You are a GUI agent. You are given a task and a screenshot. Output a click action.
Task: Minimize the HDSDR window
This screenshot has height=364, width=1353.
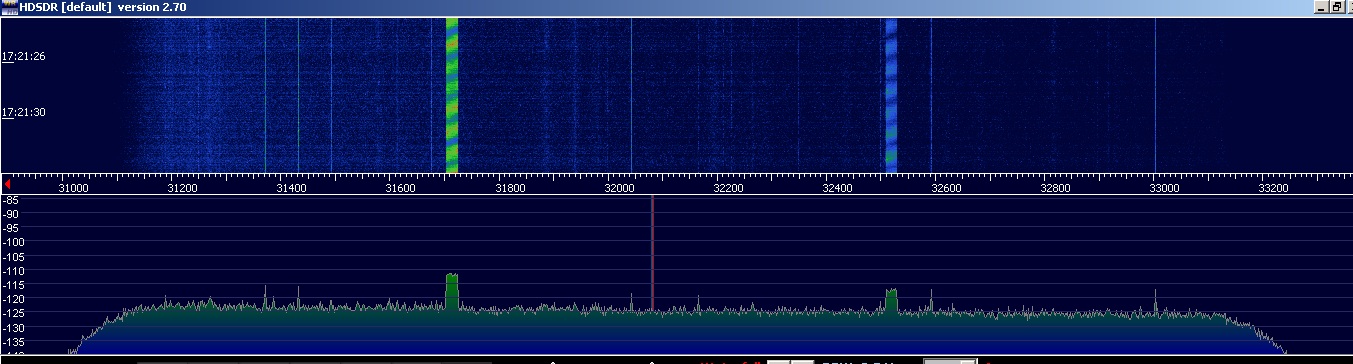pyautogui.click(x=1321, y=7)
